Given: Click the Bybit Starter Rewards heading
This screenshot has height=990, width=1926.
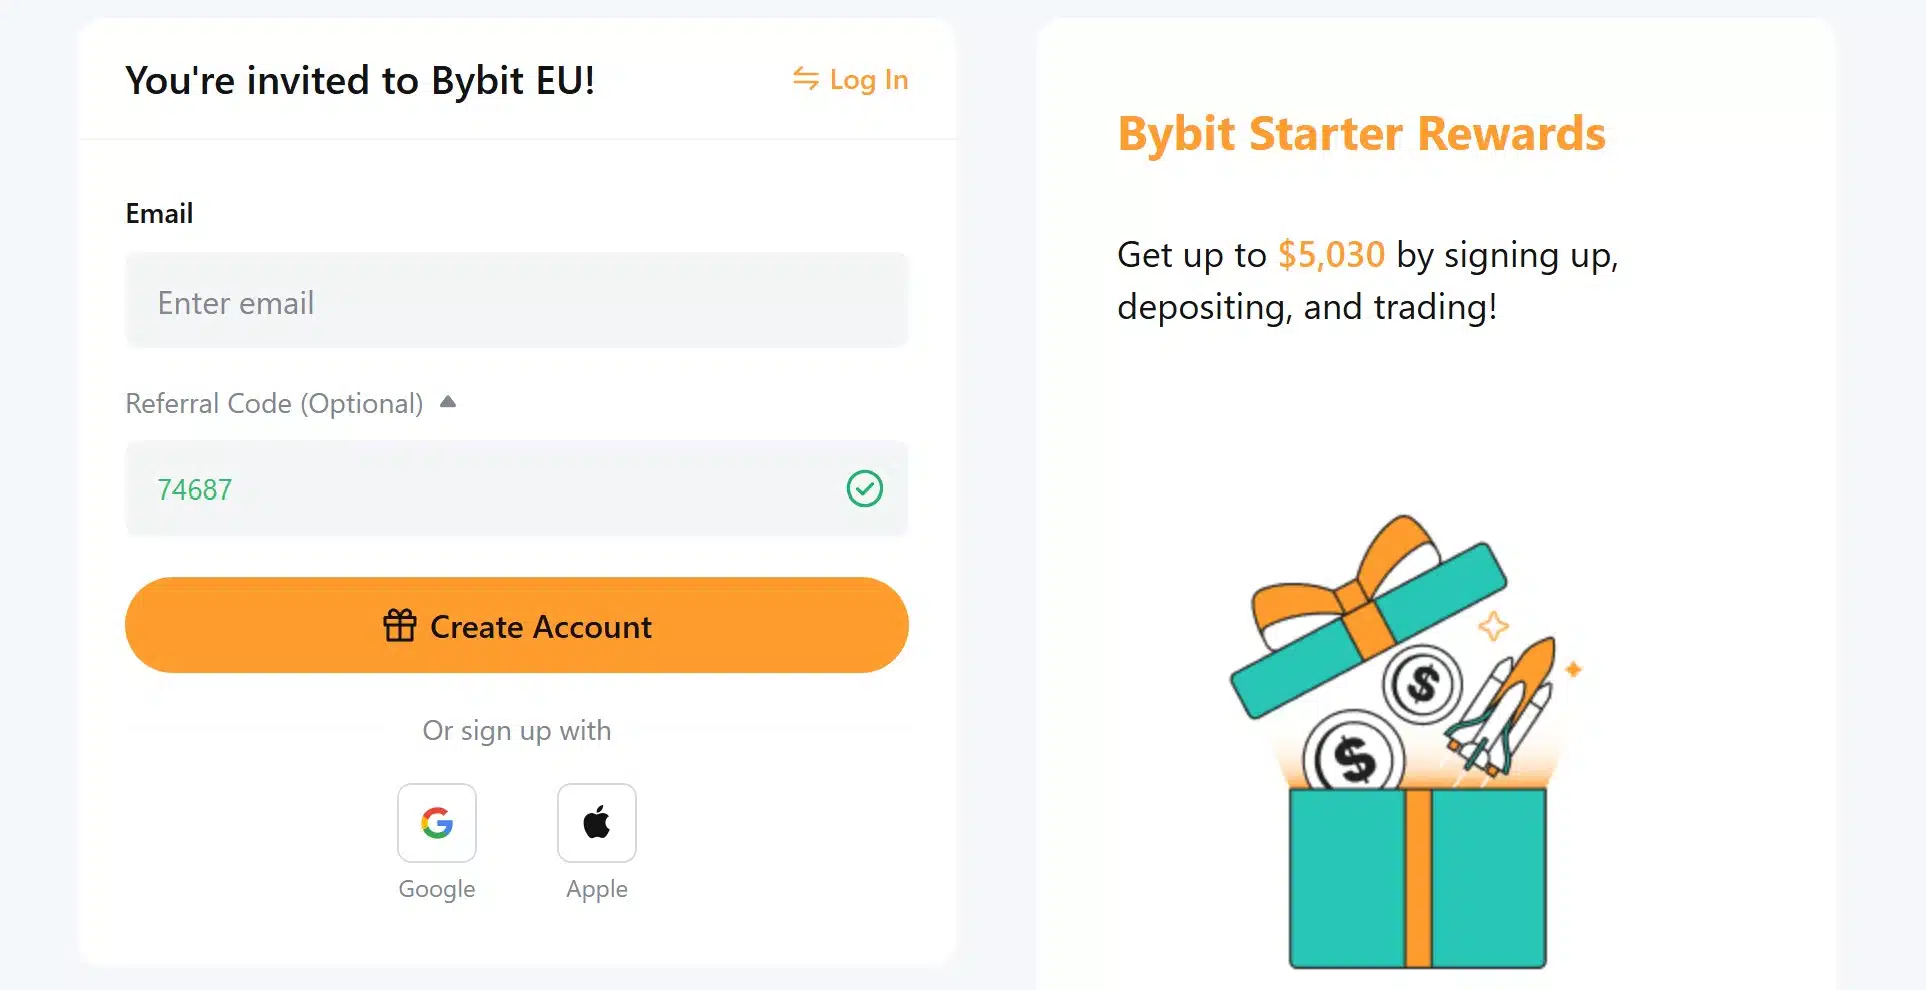Looking at the screenshot, I should click(1360, 132).
